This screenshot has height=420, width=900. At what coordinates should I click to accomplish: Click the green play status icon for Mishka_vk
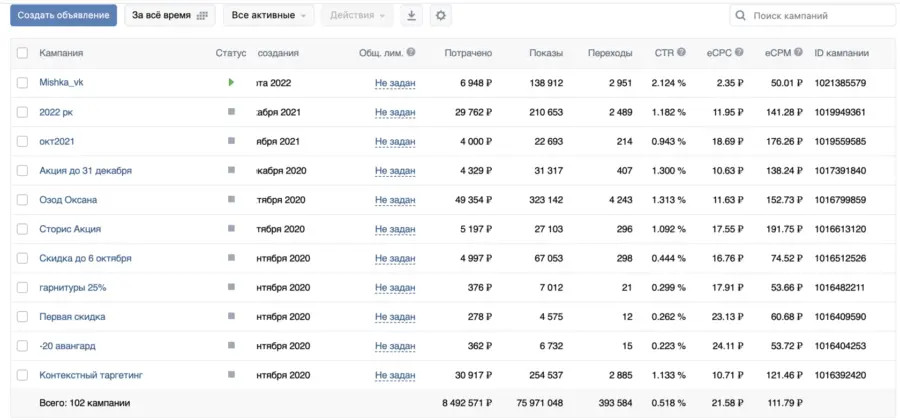[231, 83]
